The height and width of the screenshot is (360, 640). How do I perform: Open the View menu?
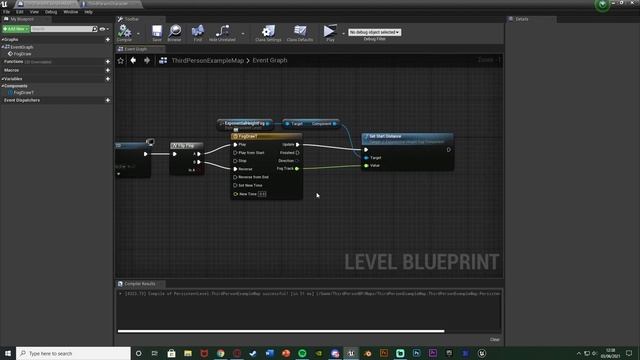point(34,12)
